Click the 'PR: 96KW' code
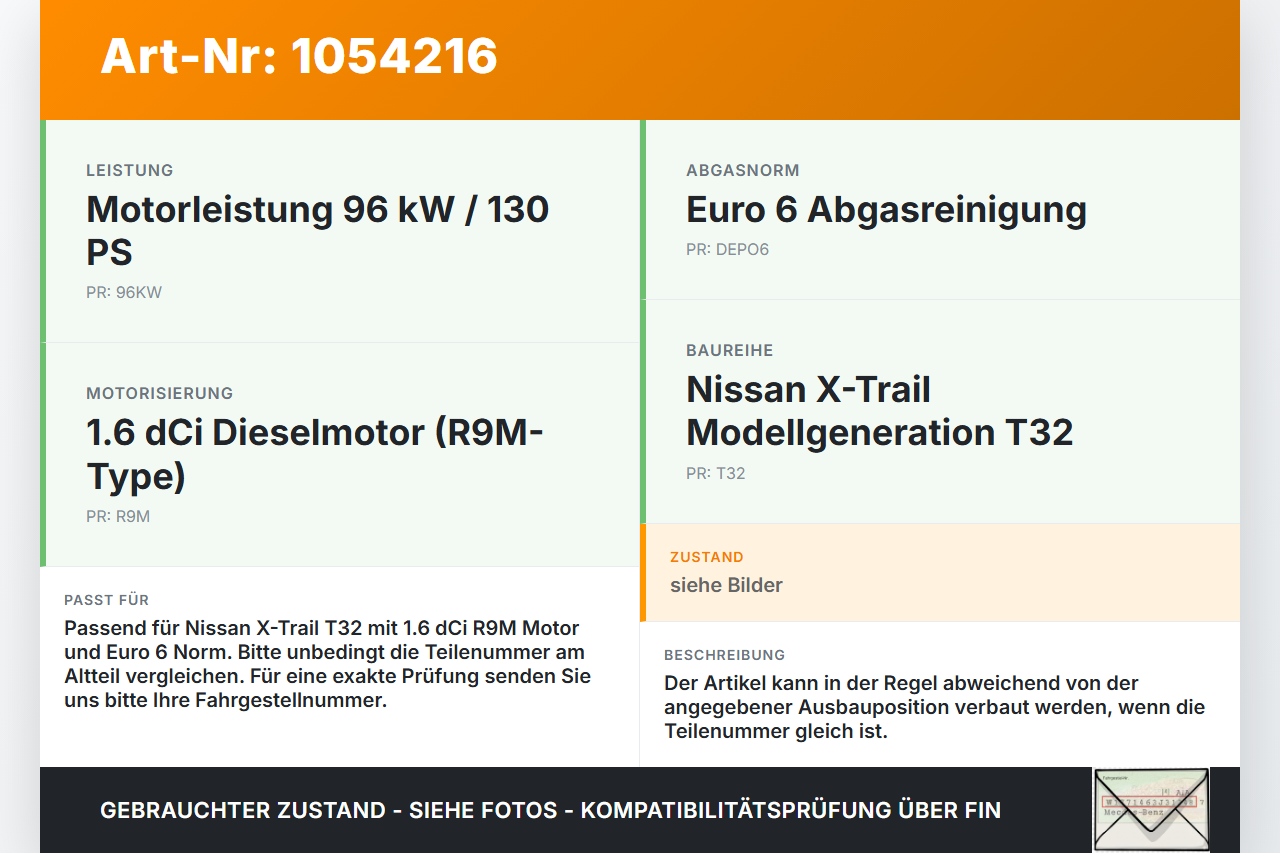Viewport: 1280px width, 853px height. click(x=124, y=293)
